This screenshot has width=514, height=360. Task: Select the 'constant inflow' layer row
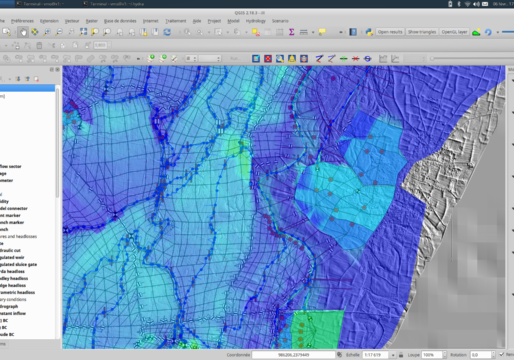click(13, 313)
